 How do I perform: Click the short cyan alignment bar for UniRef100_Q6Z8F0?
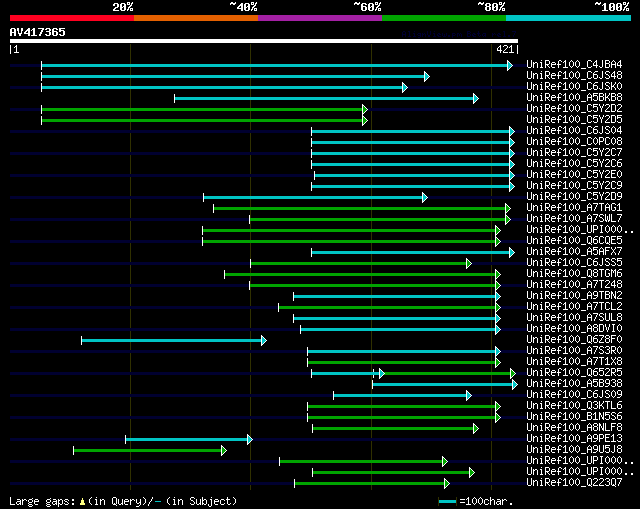[174, 340]
